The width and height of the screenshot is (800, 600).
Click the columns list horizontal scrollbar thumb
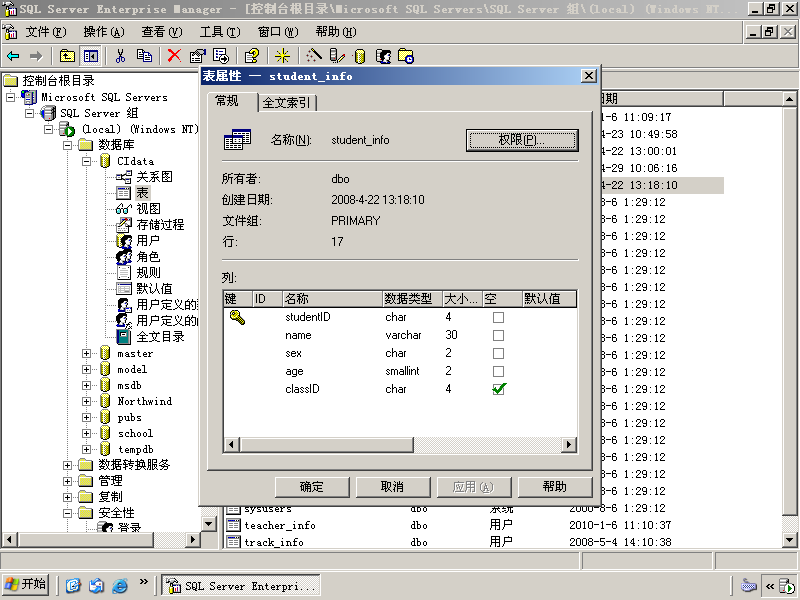[x=327, y=444]
